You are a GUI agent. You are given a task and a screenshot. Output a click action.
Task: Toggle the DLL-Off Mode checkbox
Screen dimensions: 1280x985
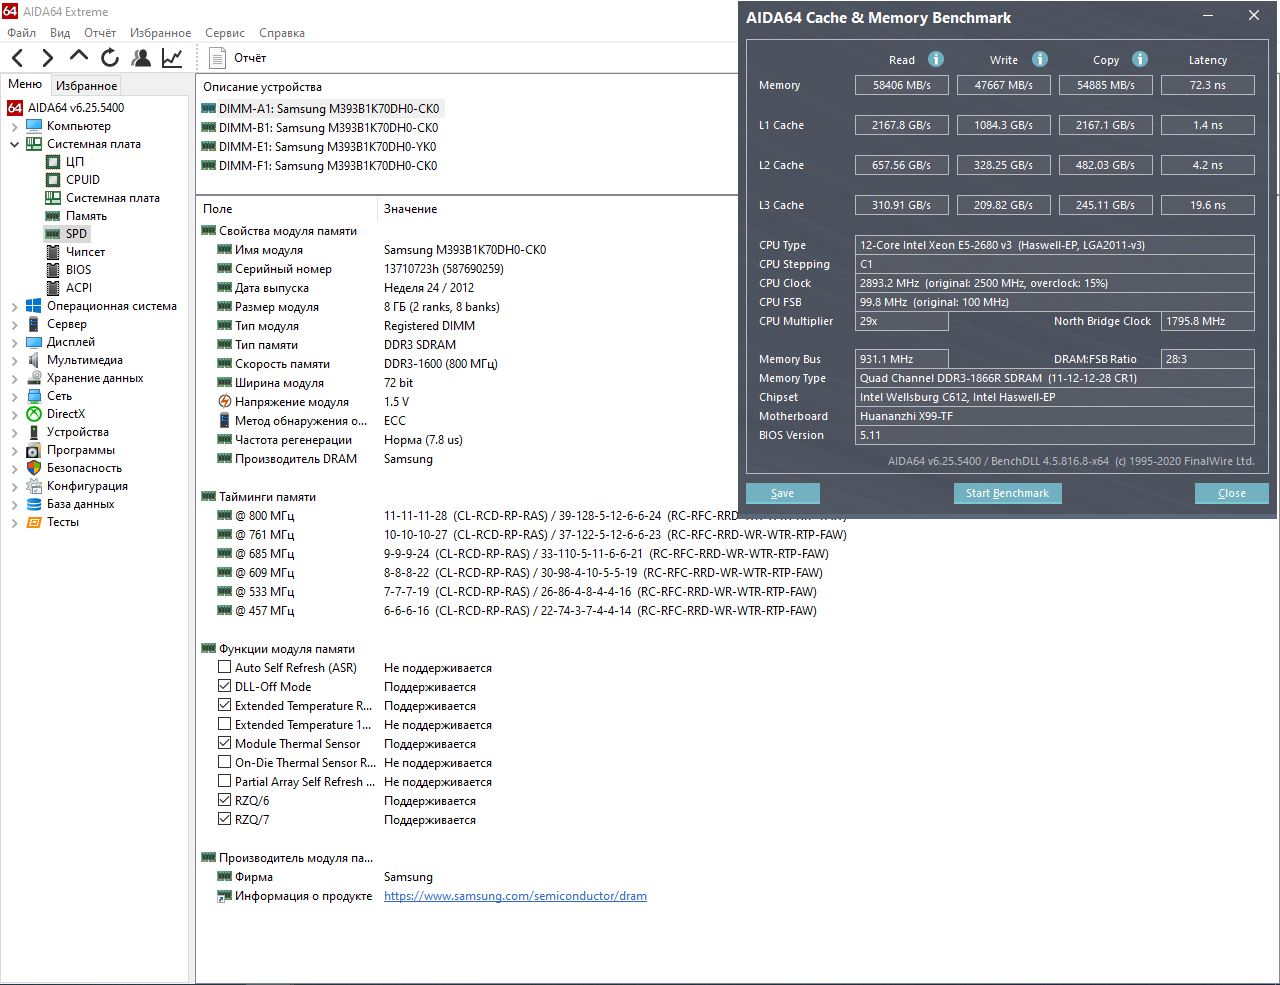225,686
